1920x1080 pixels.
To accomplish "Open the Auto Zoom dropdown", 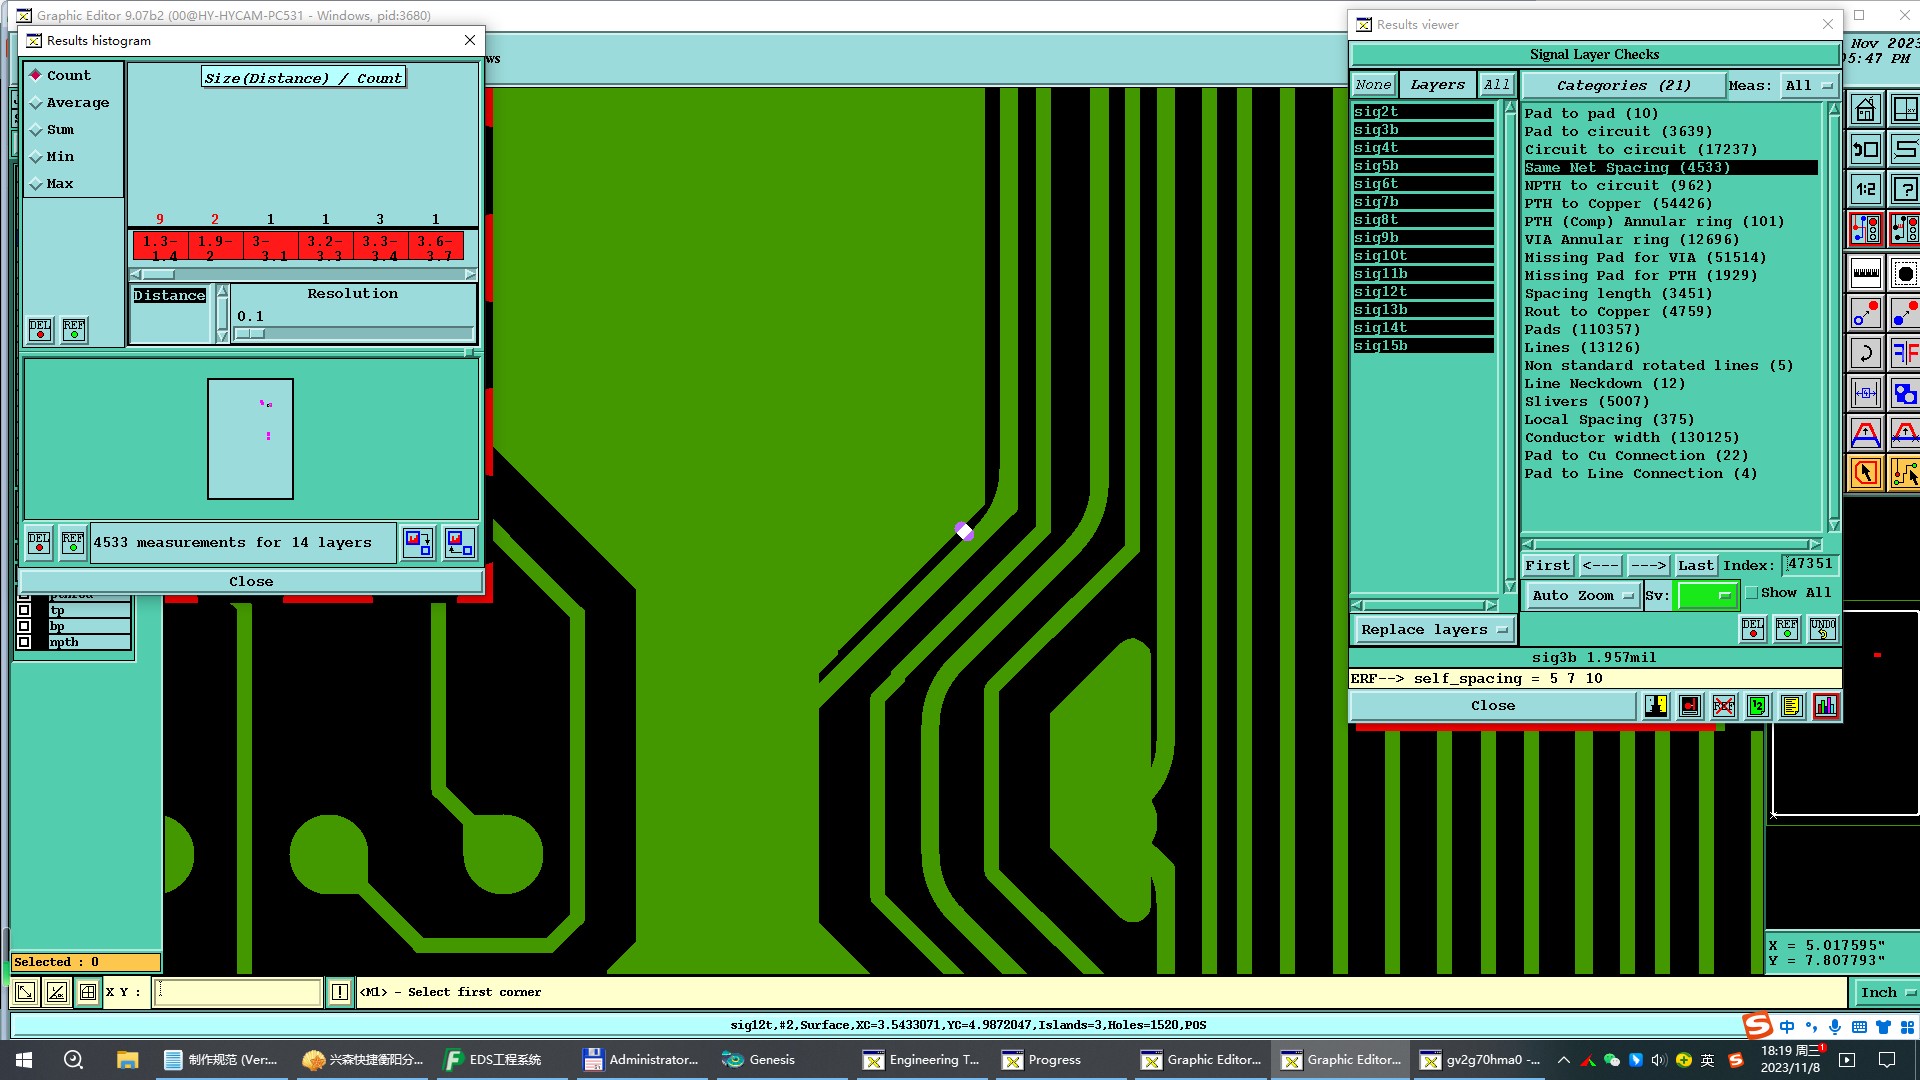I will click(x=1581, y=596).
